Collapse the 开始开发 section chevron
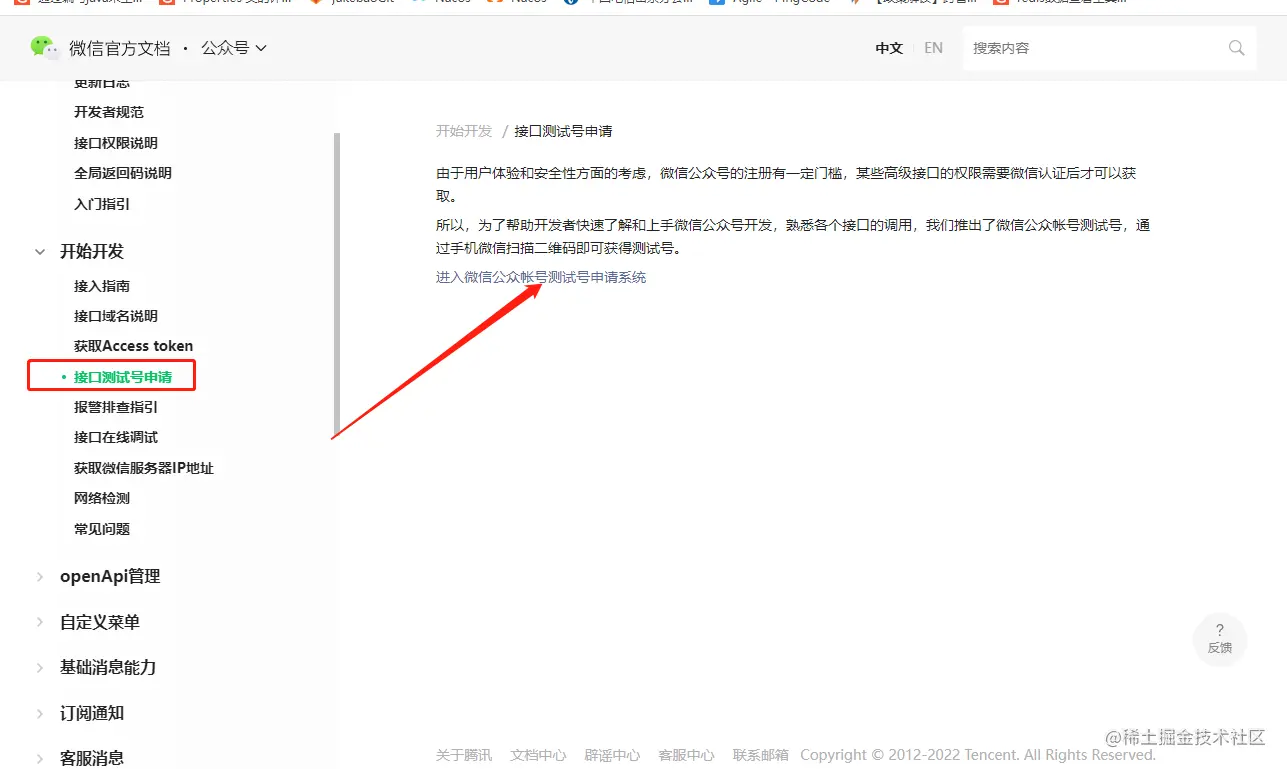The height and width of the screenshot is (769, 1287). coord(40,252)
